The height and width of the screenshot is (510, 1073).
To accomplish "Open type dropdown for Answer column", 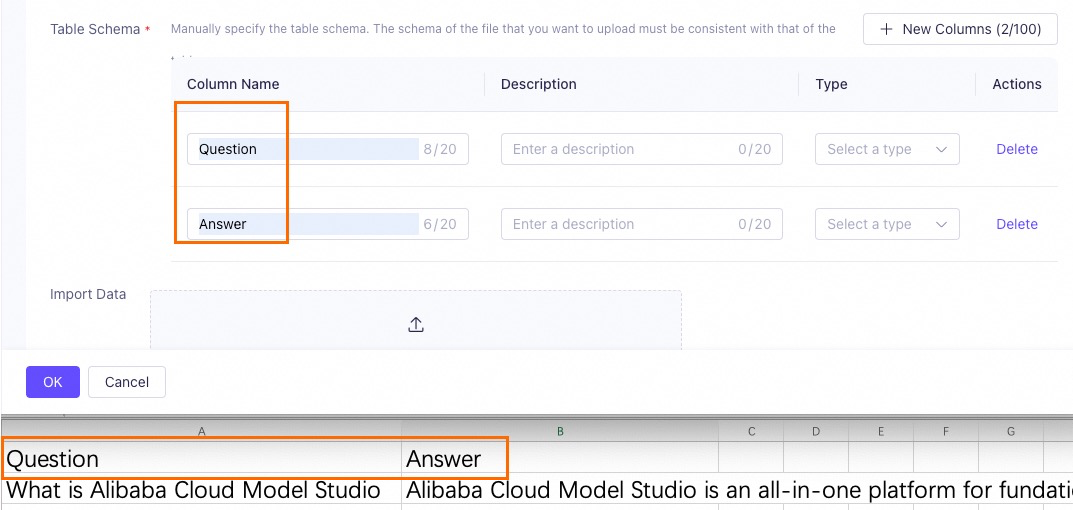I will point(887,224).
